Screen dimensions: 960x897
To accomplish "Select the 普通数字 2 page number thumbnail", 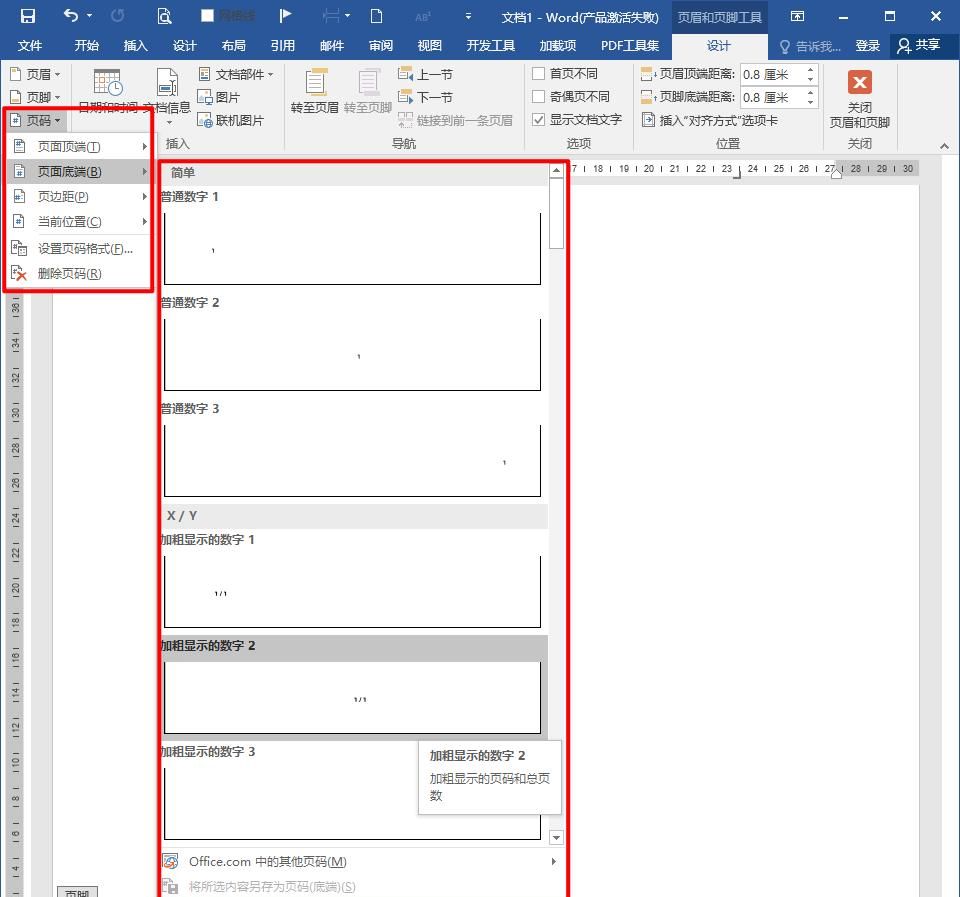I will pos(352,354).
